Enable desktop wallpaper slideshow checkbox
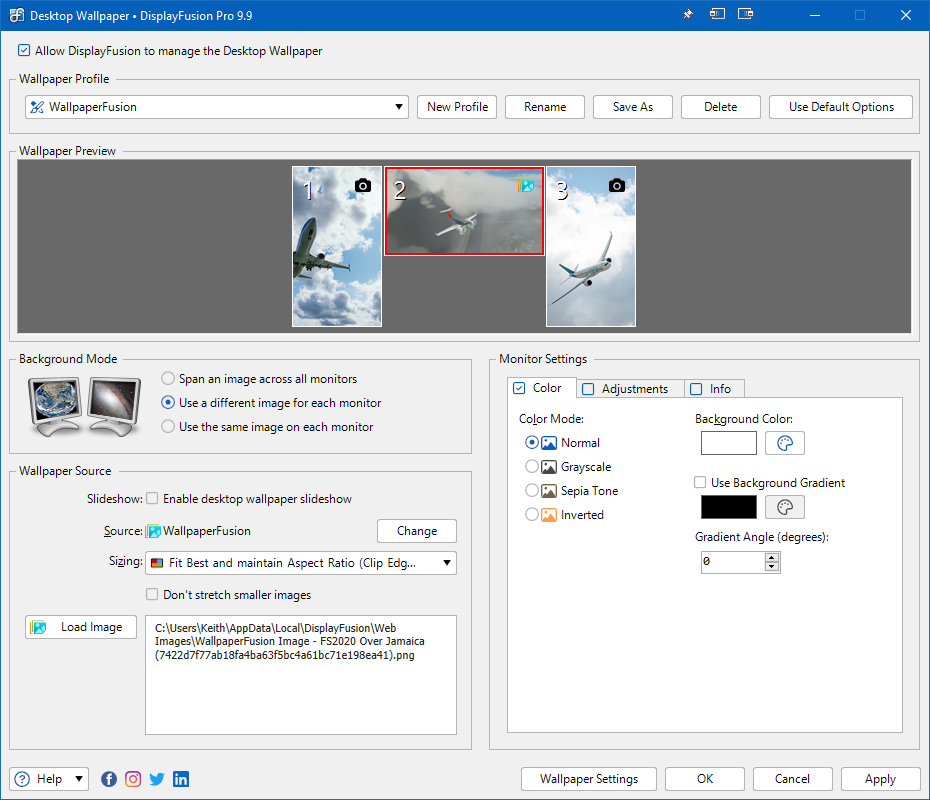The image size is (930, 800). [x=152, y=498]
